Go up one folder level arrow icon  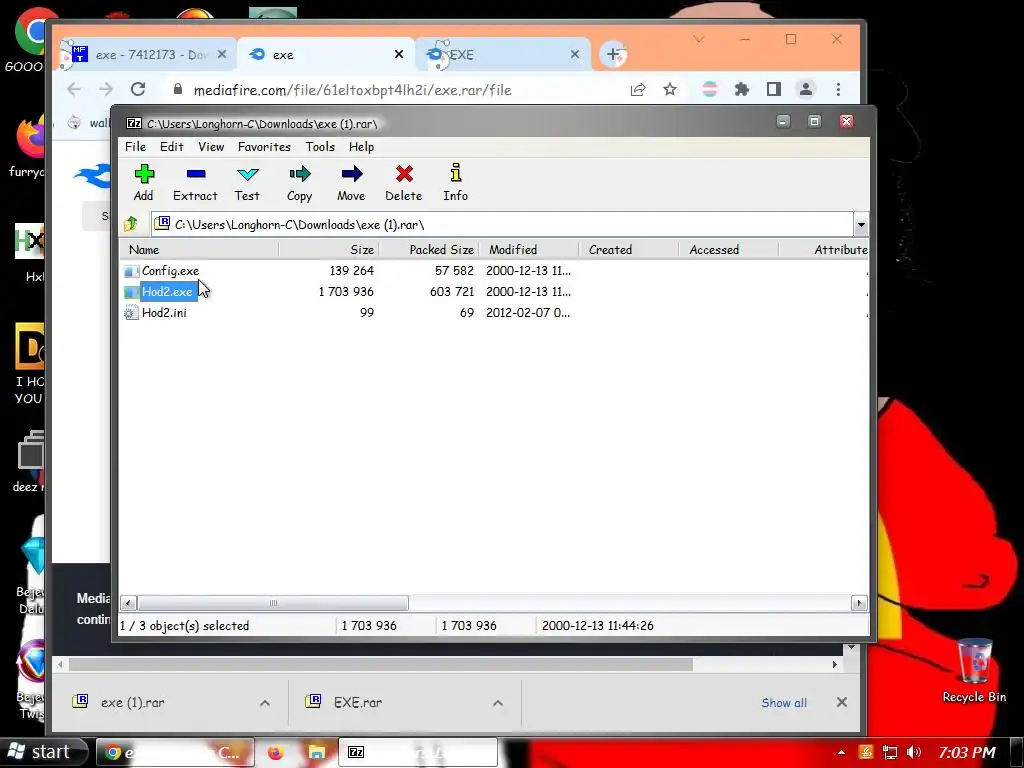tap(131, 224)
